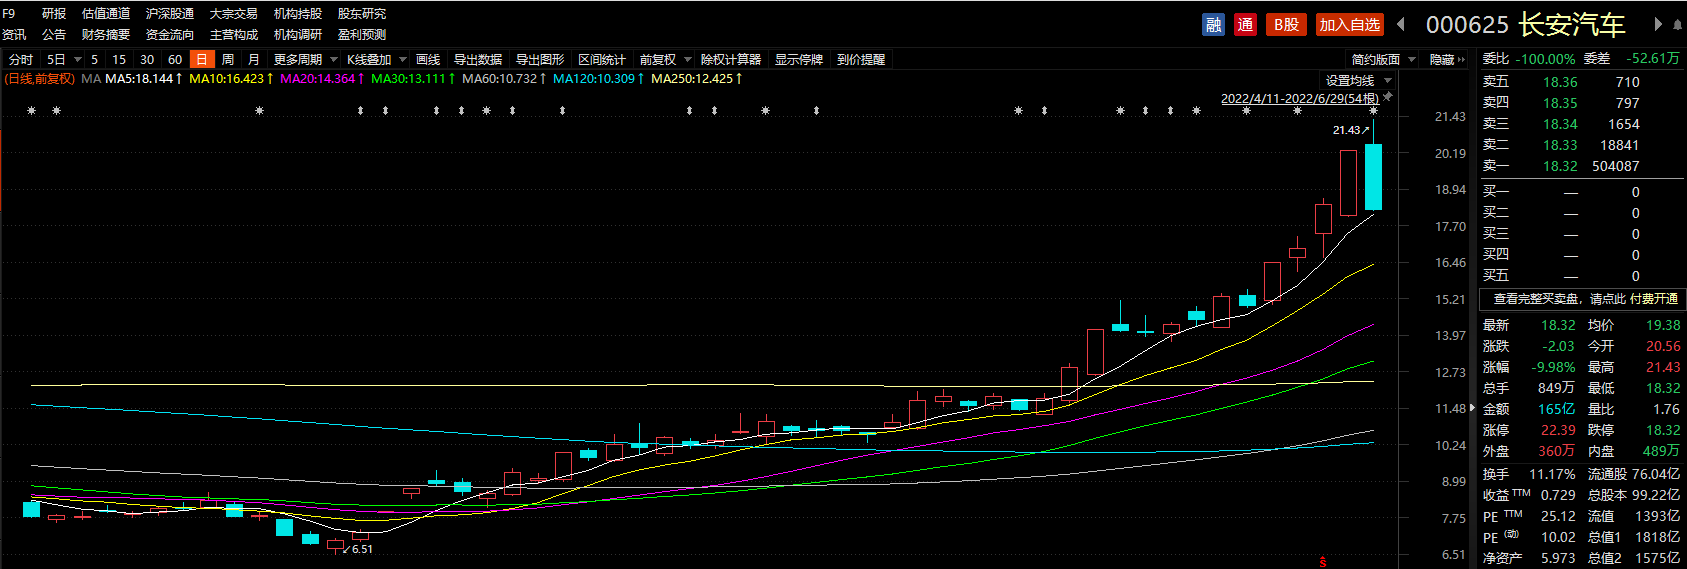Click the 付费开通 order book prompt

[1653, 299]
